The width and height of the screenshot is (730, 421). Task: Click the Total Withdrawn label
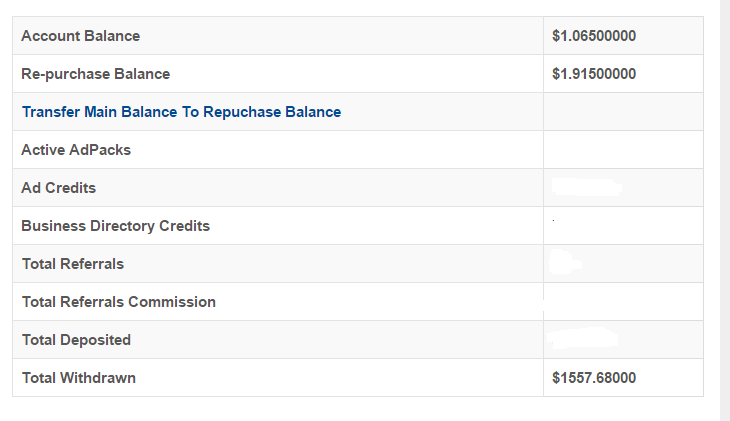78,378
